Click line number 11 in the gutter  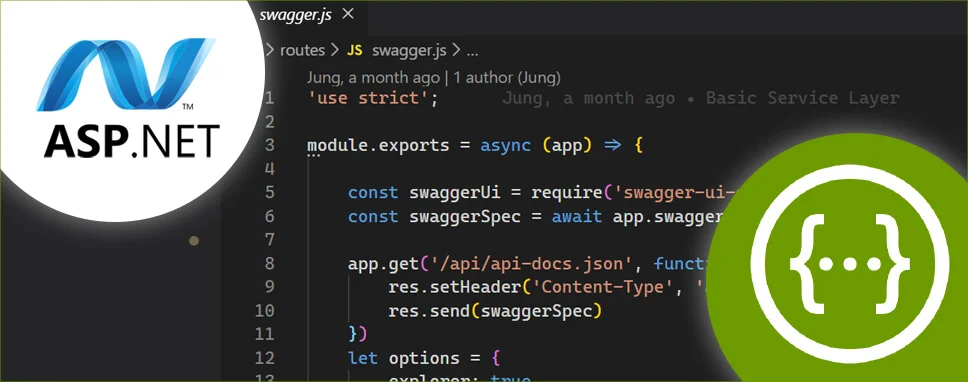tap(264, 334)
